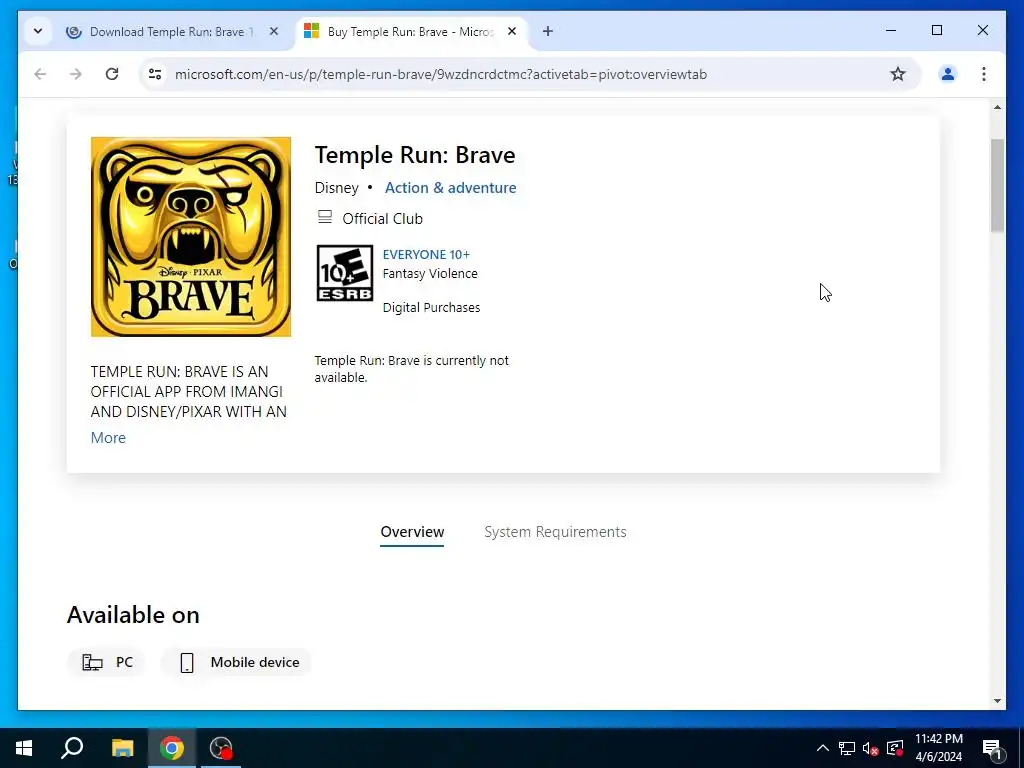Image resolution: width=1024 pixels, height=768 pixels.
Task: Open the Chrome profile avatar
Action: (x=948, y=74)
